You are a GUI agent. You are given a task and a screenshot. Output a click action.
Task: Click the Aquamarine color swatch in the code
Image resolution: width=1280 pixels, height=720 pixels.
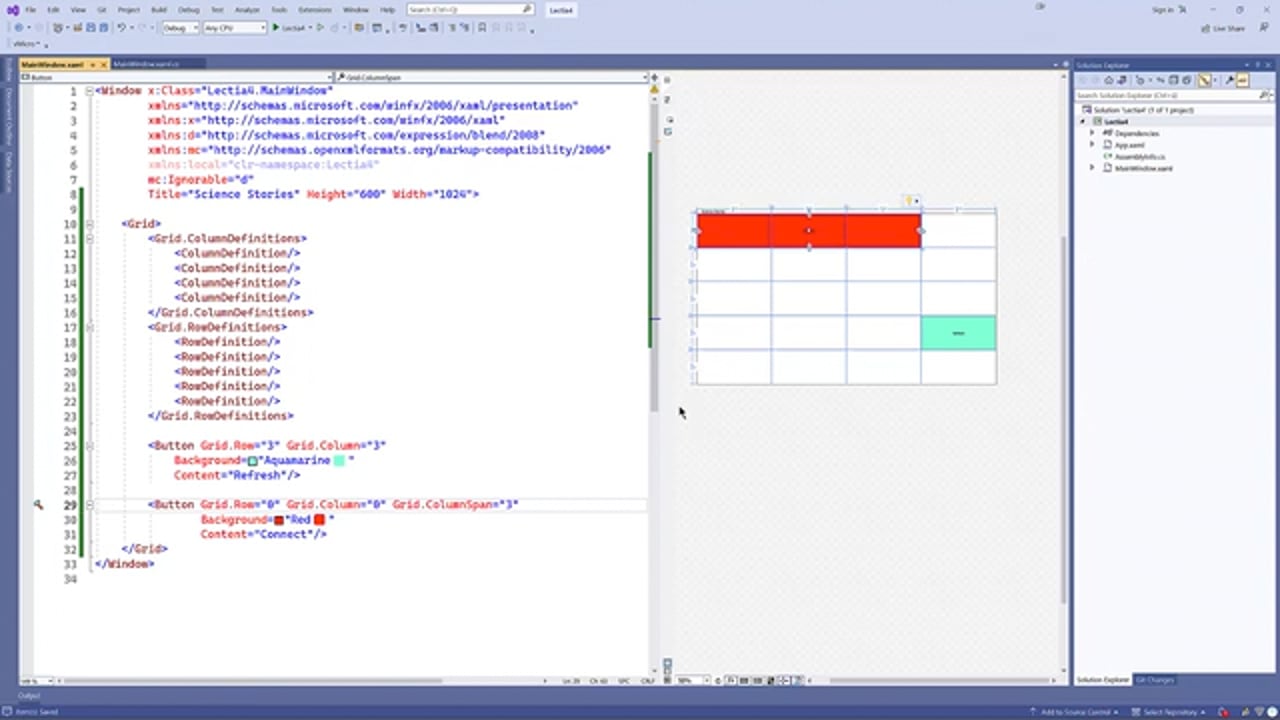coord(339,461)
